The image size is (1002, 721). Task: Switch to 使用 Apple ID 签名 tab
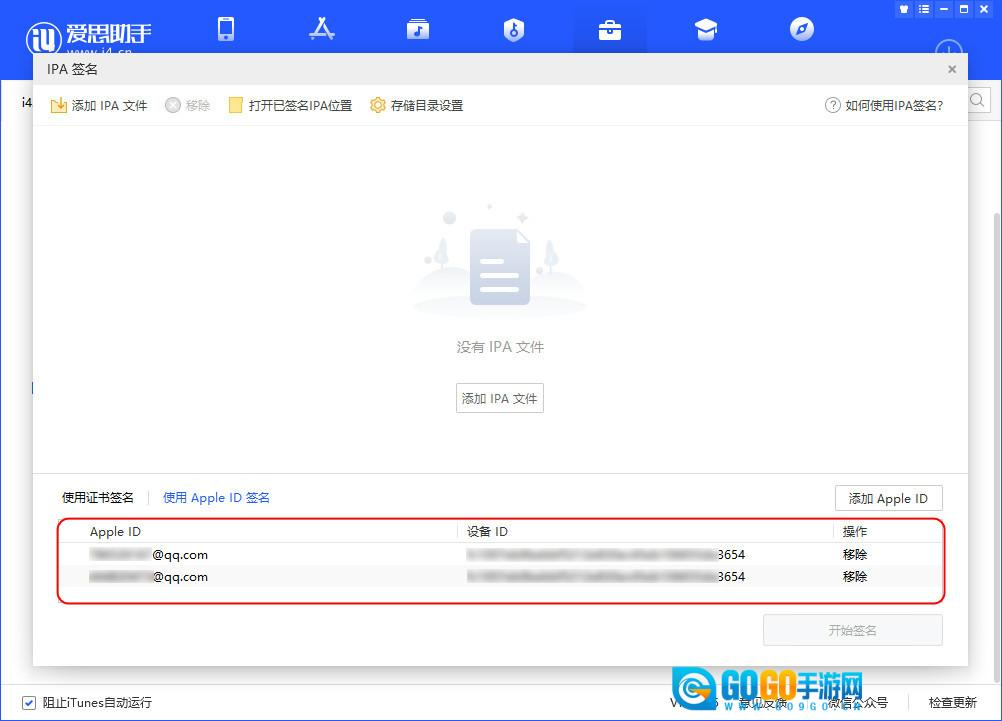point(216,497)
